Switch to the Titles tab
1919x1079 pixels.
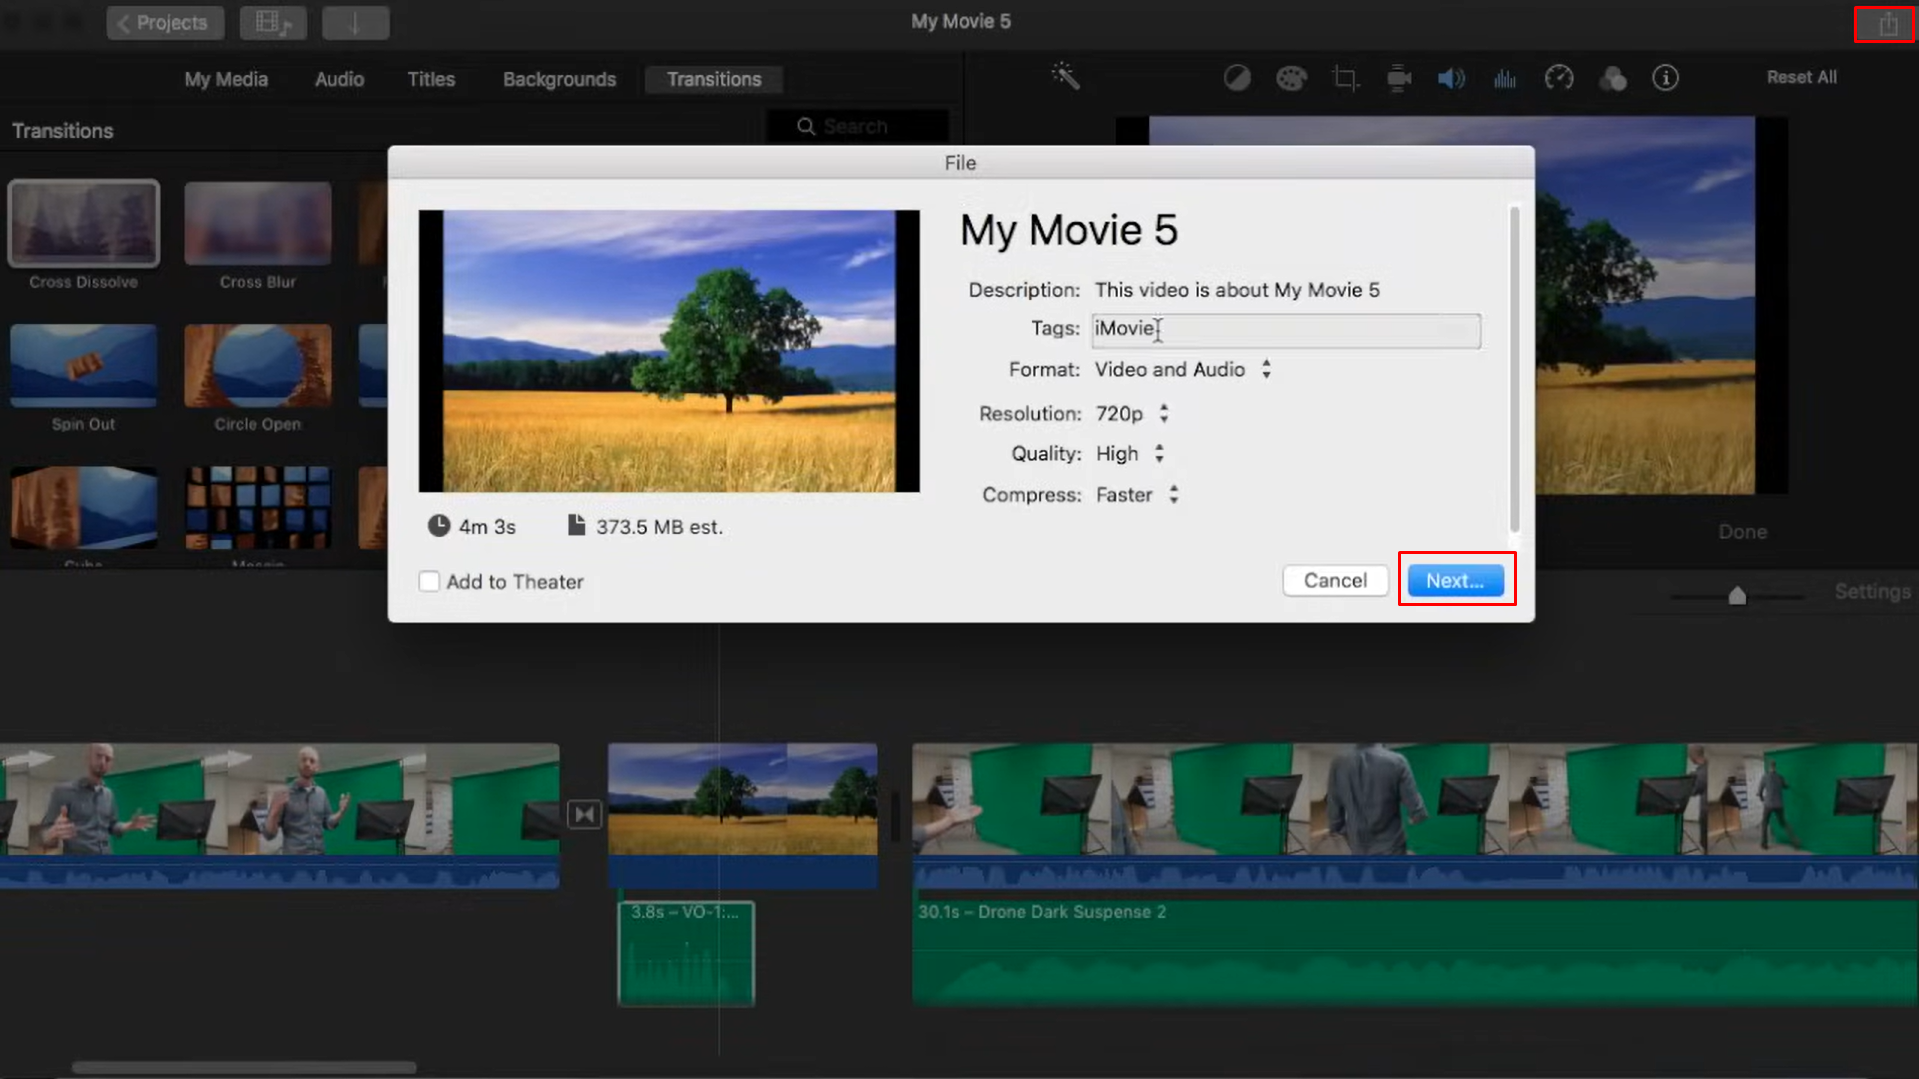coord(430,79)
